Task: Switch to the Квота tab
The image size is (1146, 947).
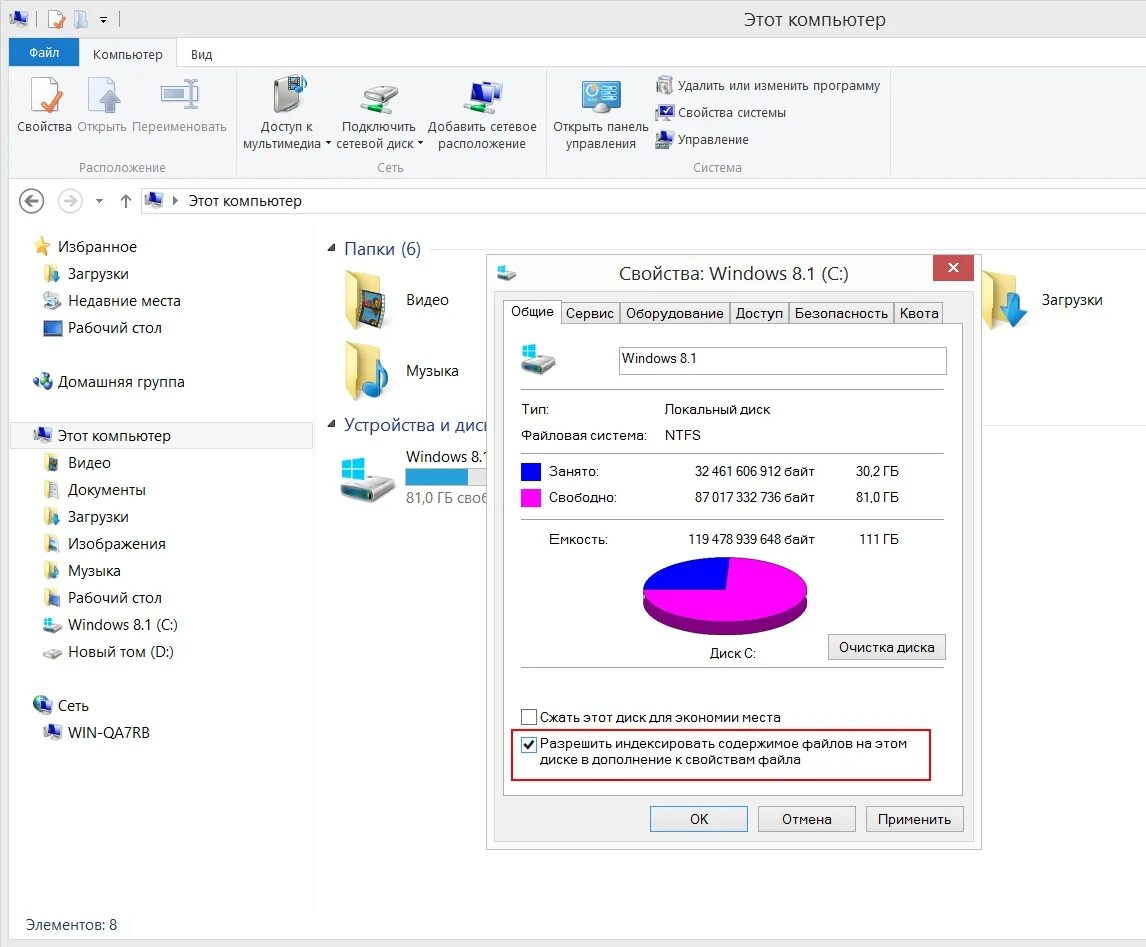Action: 919,313
